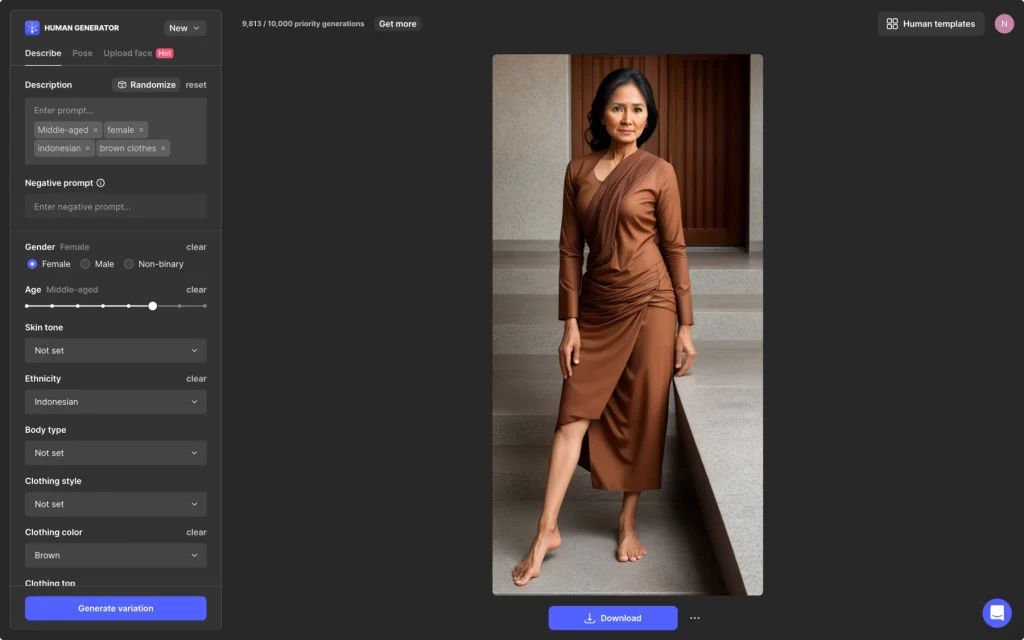Switch to the Upload face tab
The image size is (1024, 640).
128,54
